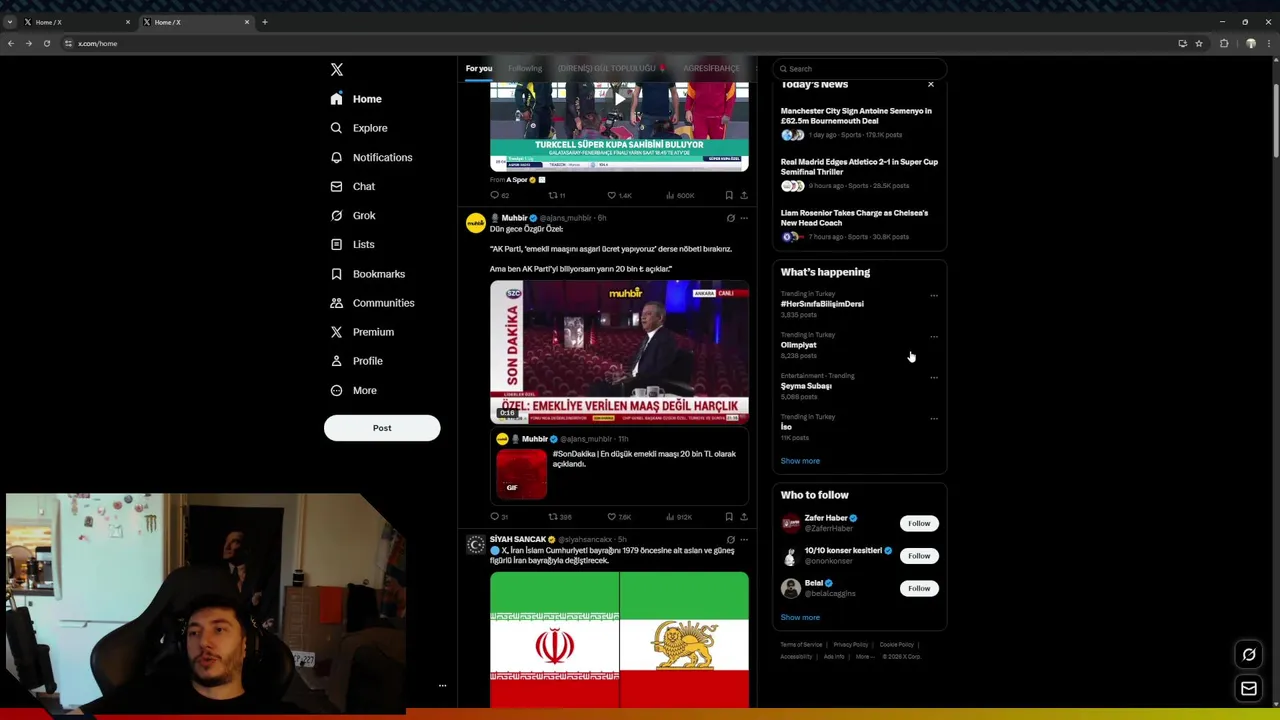
Task: Reply to the Muhbir post
Action: pyautogui.click(x=499, y=517)
